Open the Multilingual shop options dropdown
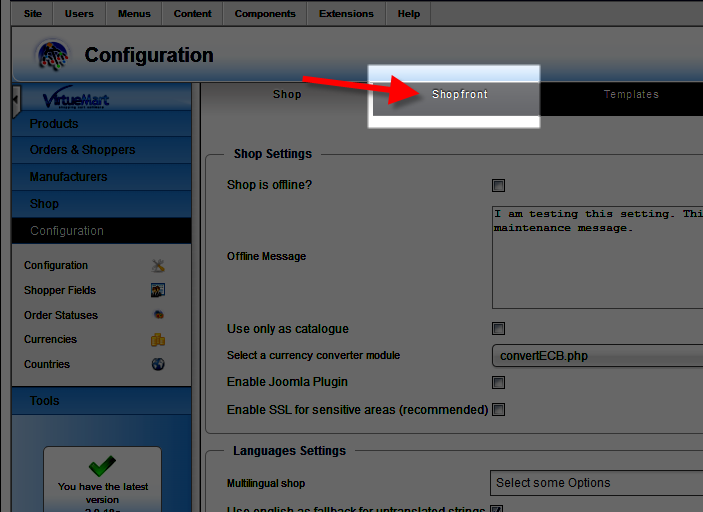The height and width of the screenshot is (512, 703). pos(596,483)
